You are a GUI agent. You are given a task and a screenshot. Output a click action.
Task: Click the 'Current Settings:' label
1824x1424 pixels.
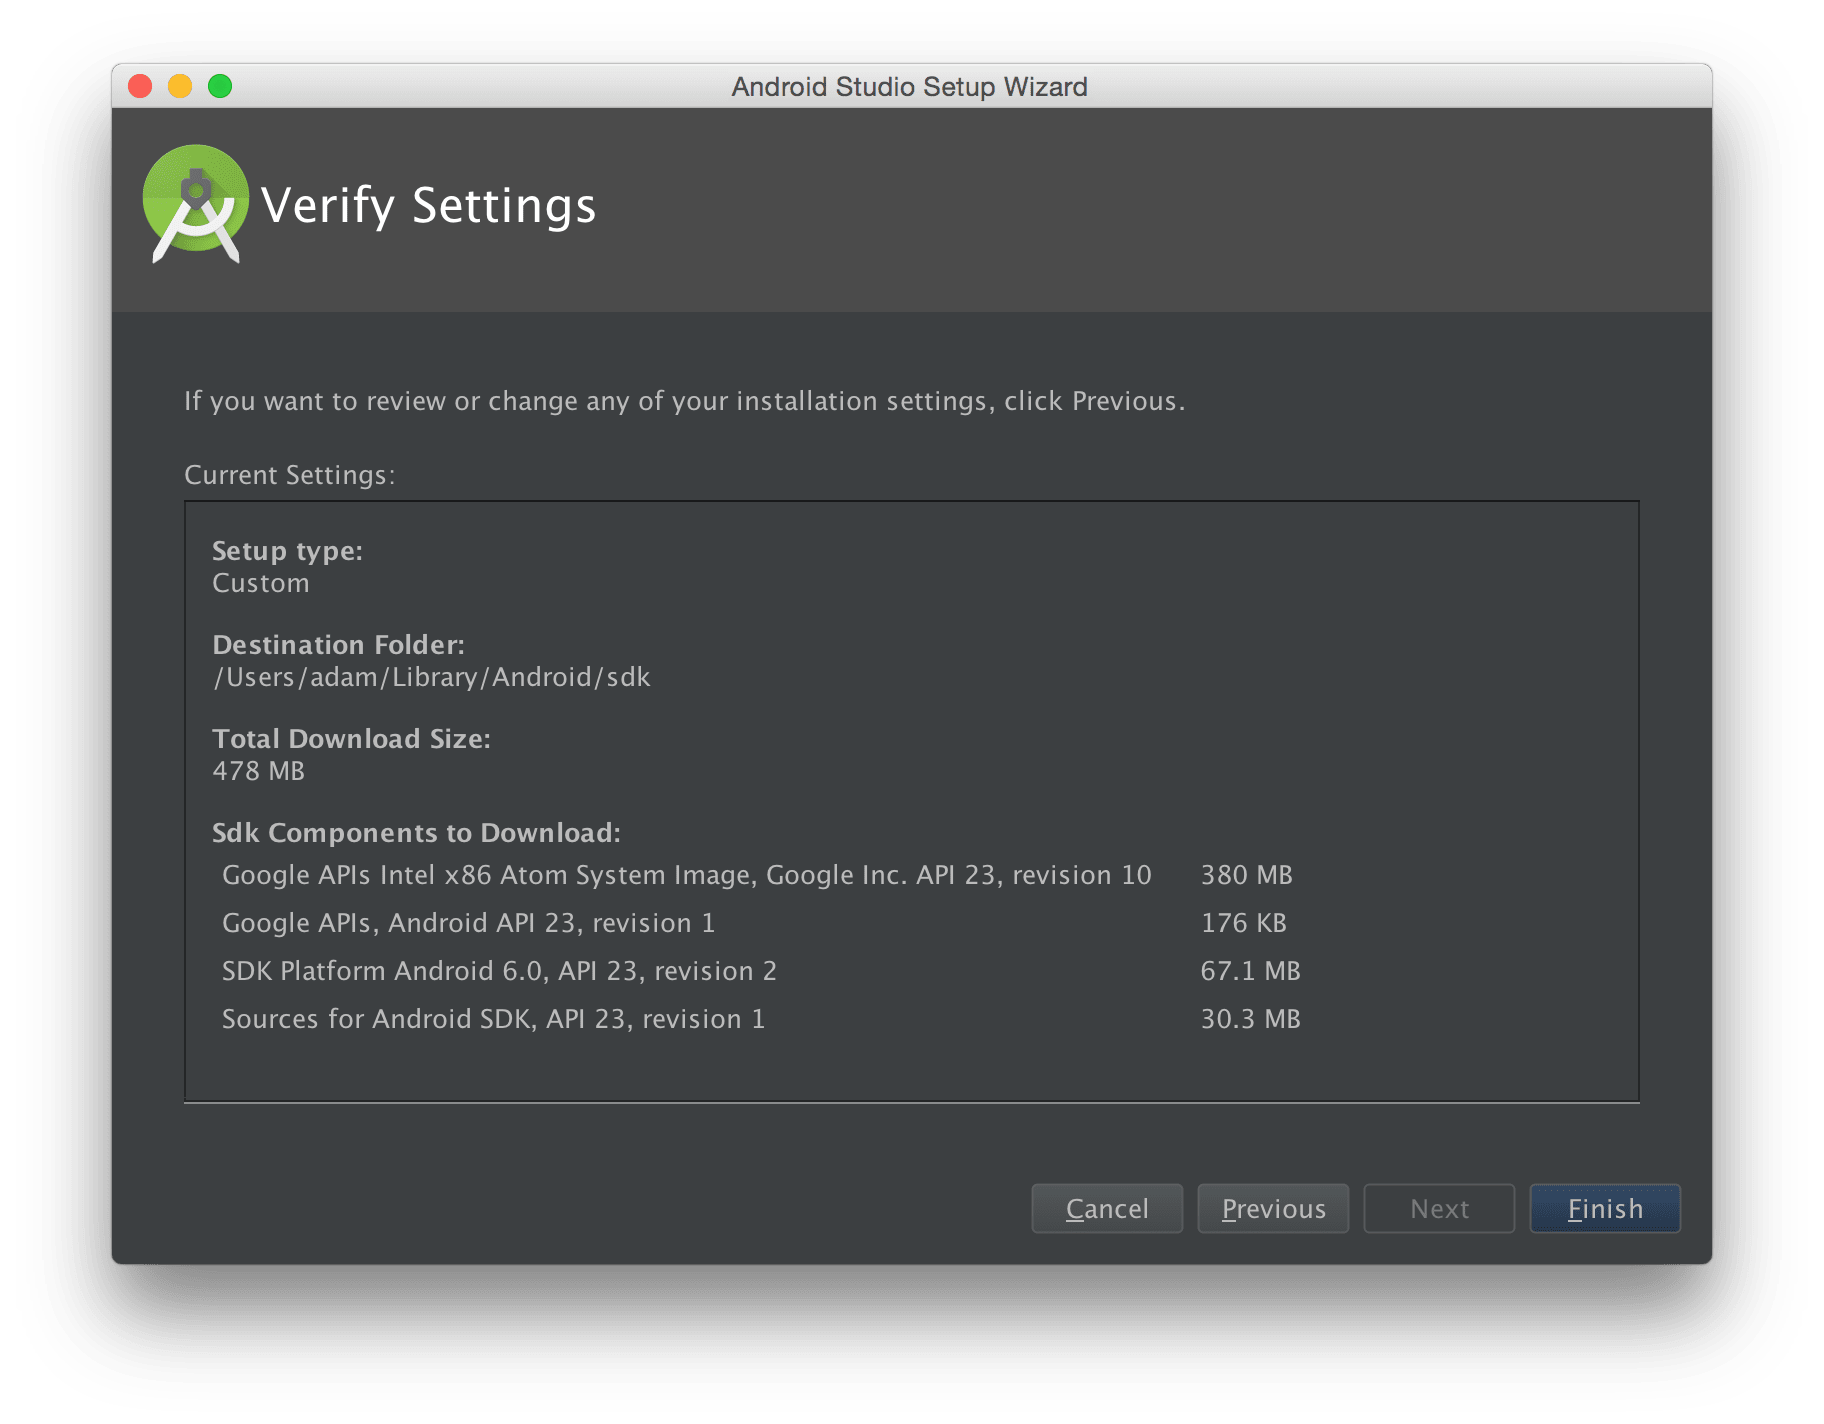pyautogui.click(x=289, y=475)
